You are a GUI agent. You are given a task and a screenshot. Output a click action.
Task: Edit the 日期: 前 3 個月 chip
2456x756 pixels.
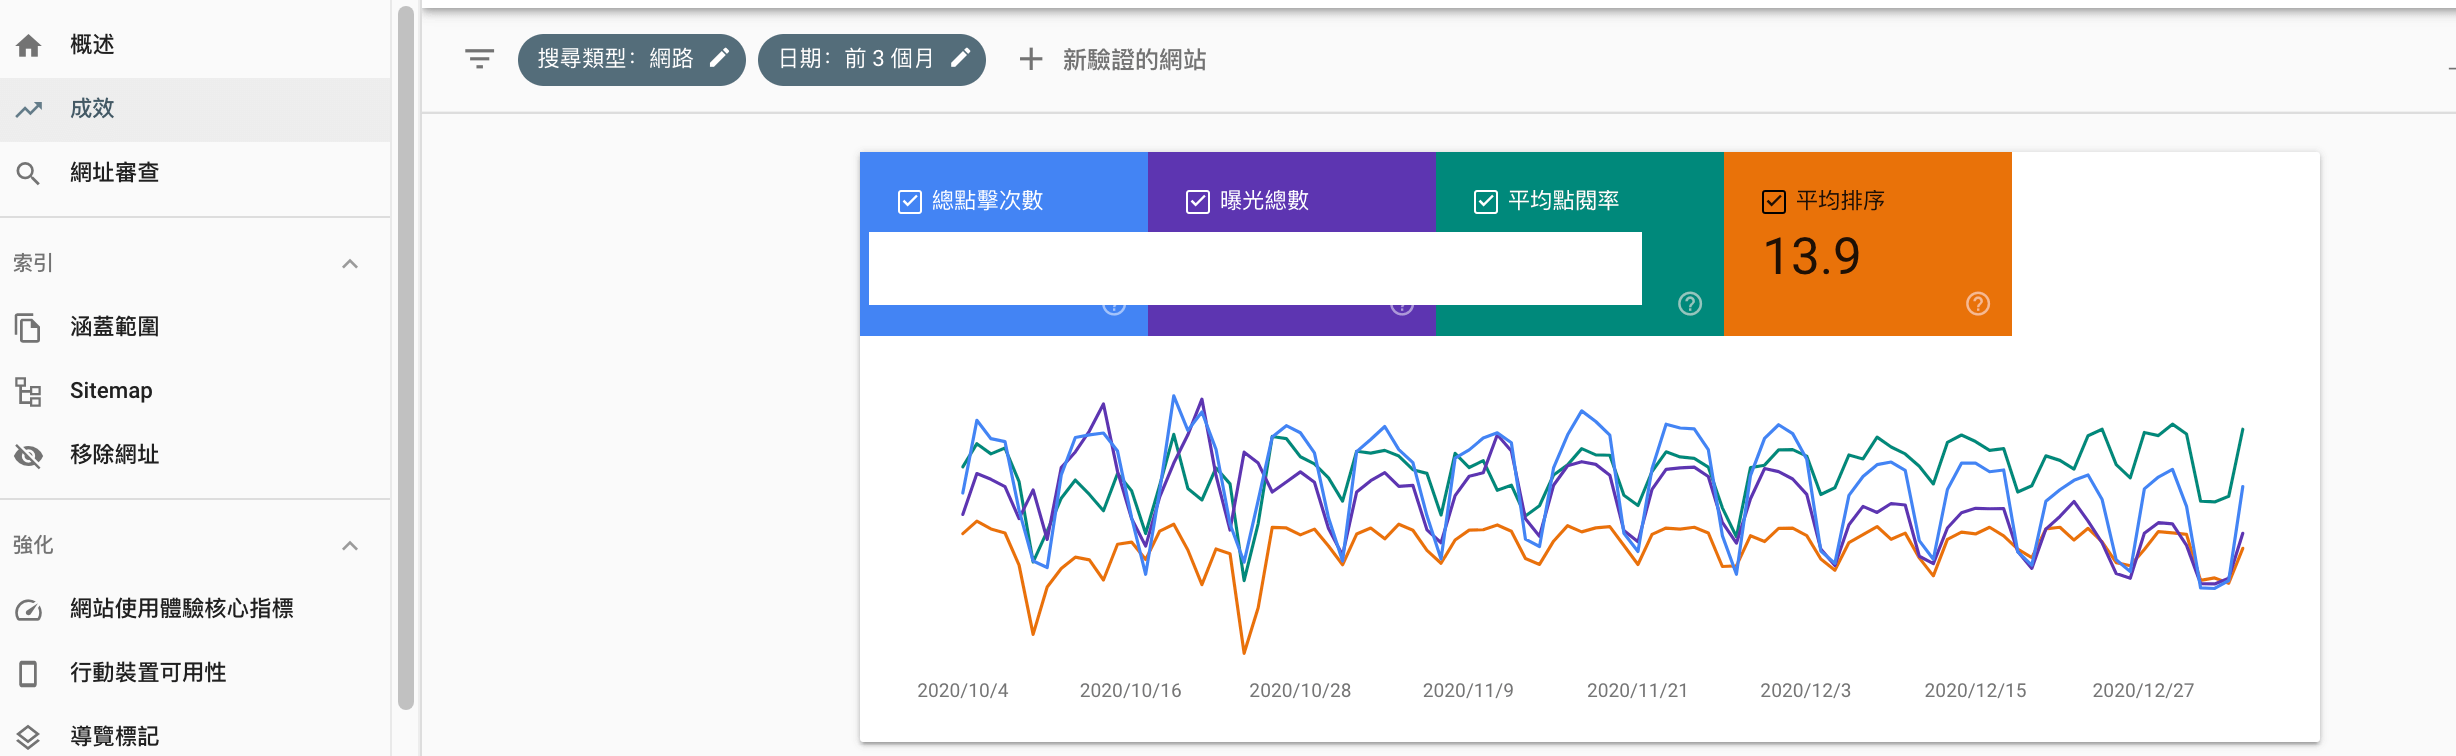[872, 59]
